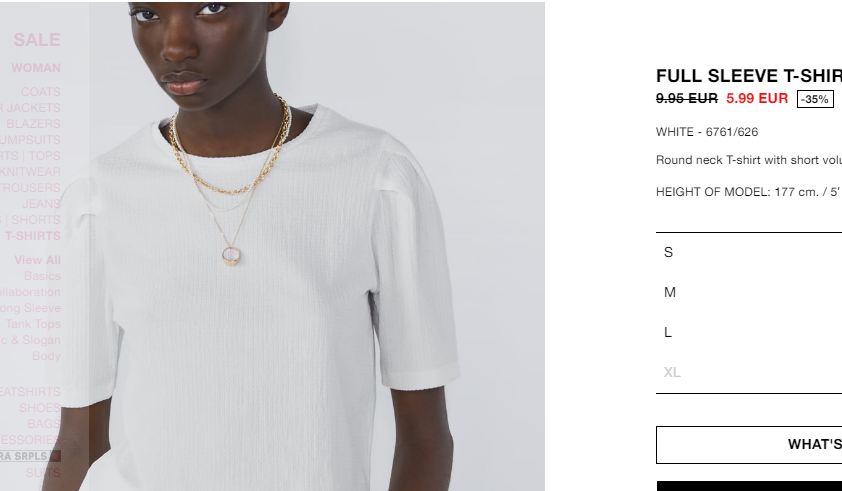The height and width of the screenshot is (491, 842).
Task: Select the T-SHIRTS category
Action: (33, 236)
